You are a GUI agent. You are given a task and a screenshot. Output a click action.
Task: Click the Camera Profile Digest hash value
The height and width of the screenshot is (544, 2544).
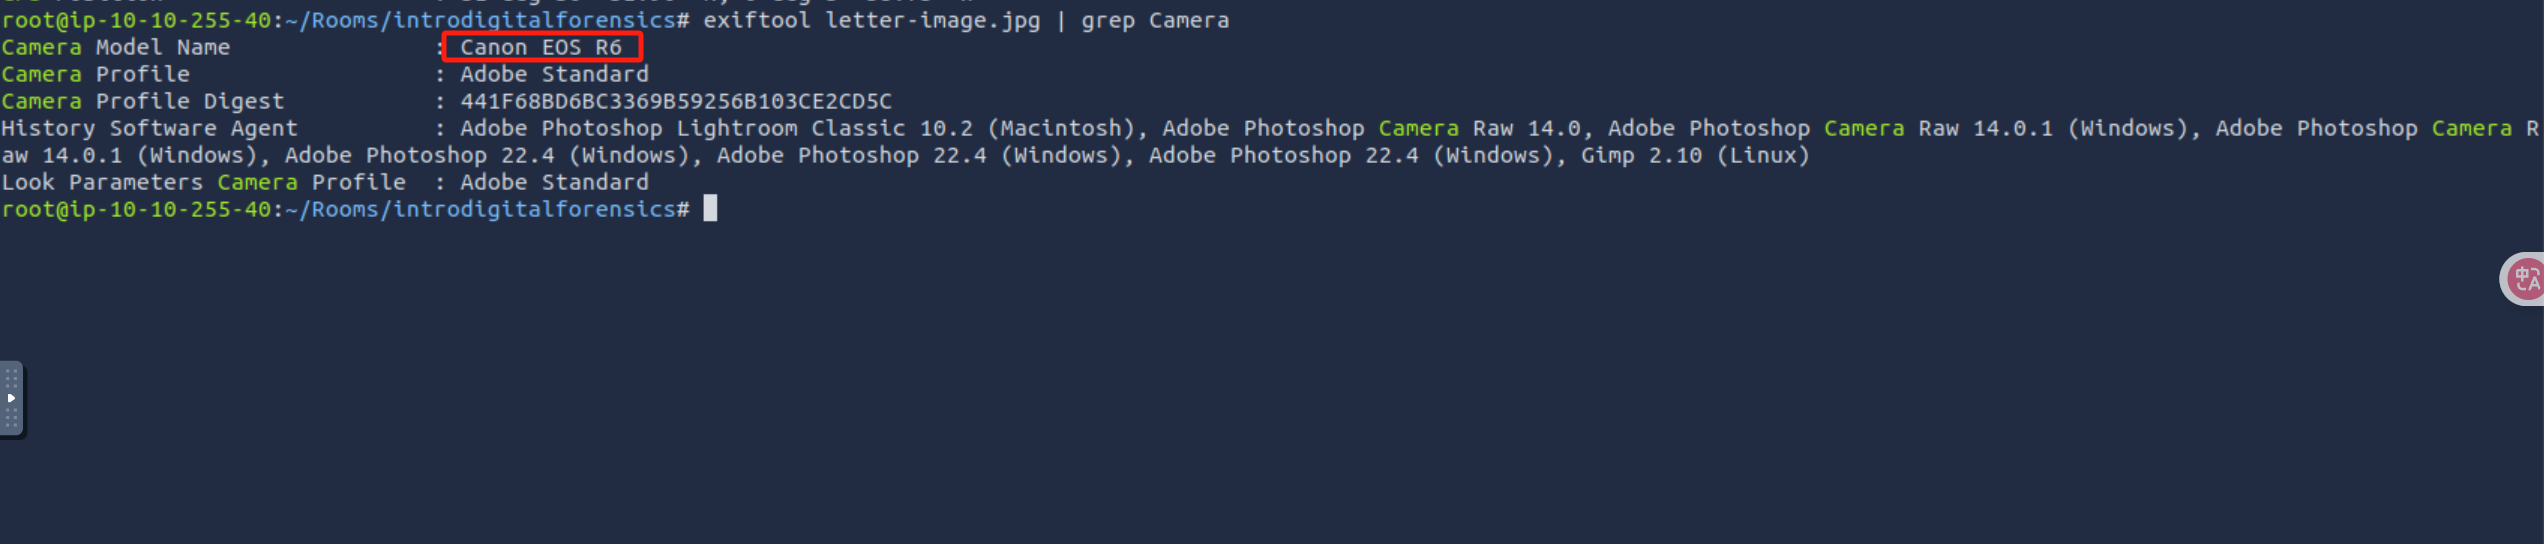(675, 101)
